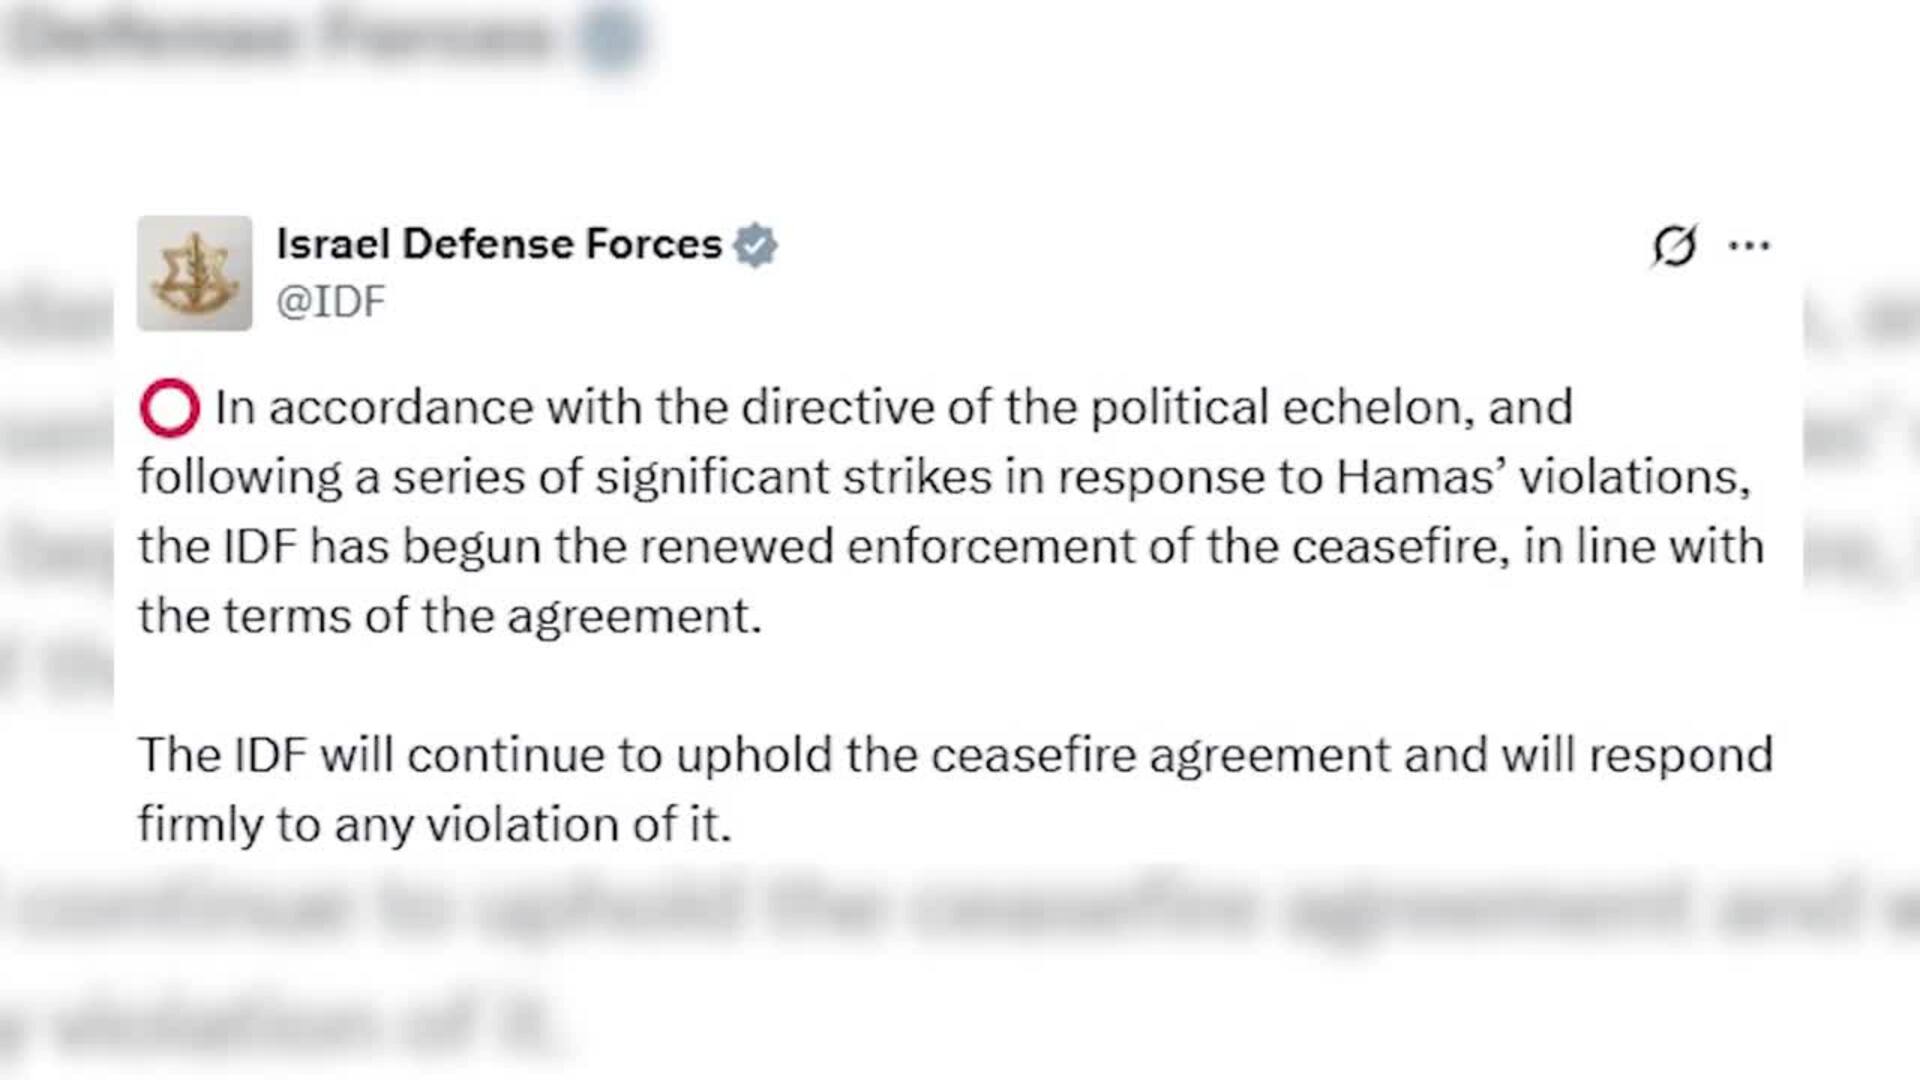
Task: Open the three-dot more options menu
Action: coord(1749,246)
